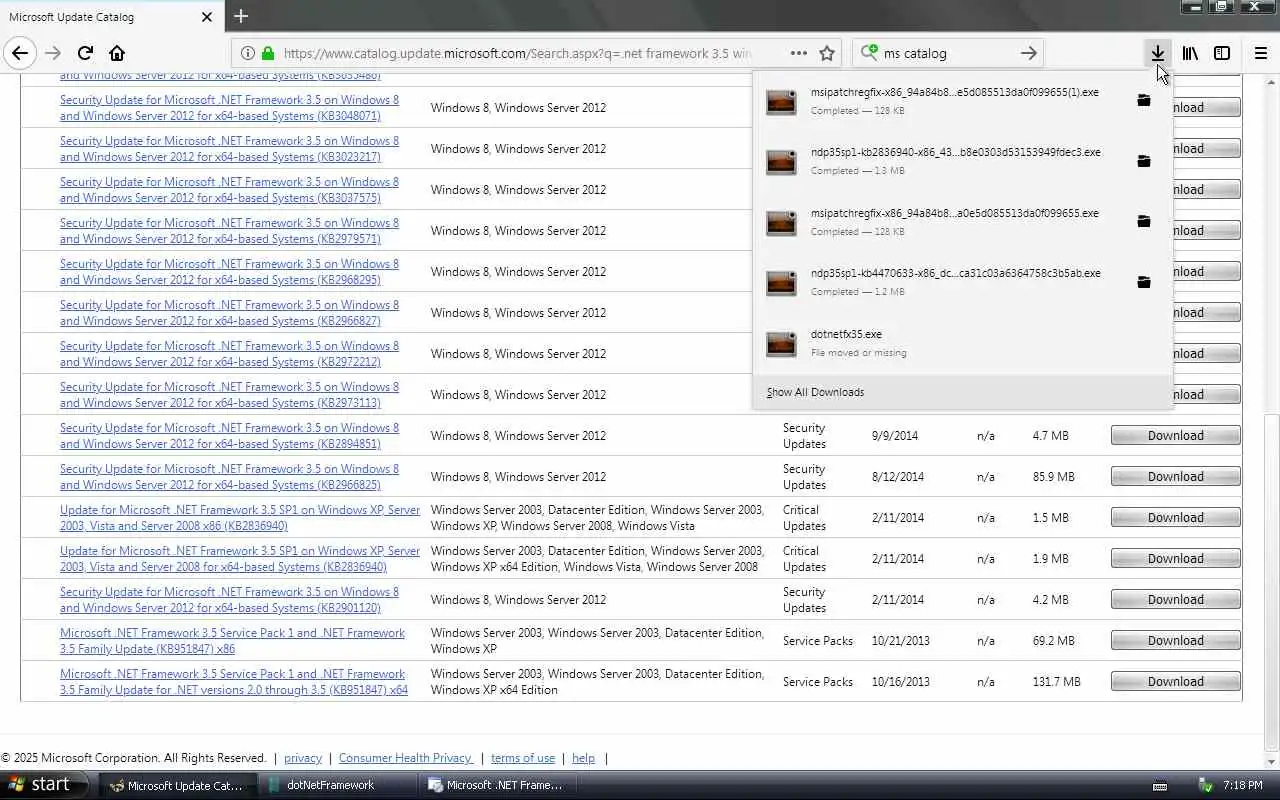
Task: Download the 4.7 MB update from 9/9/2014
Action: 1175,436
